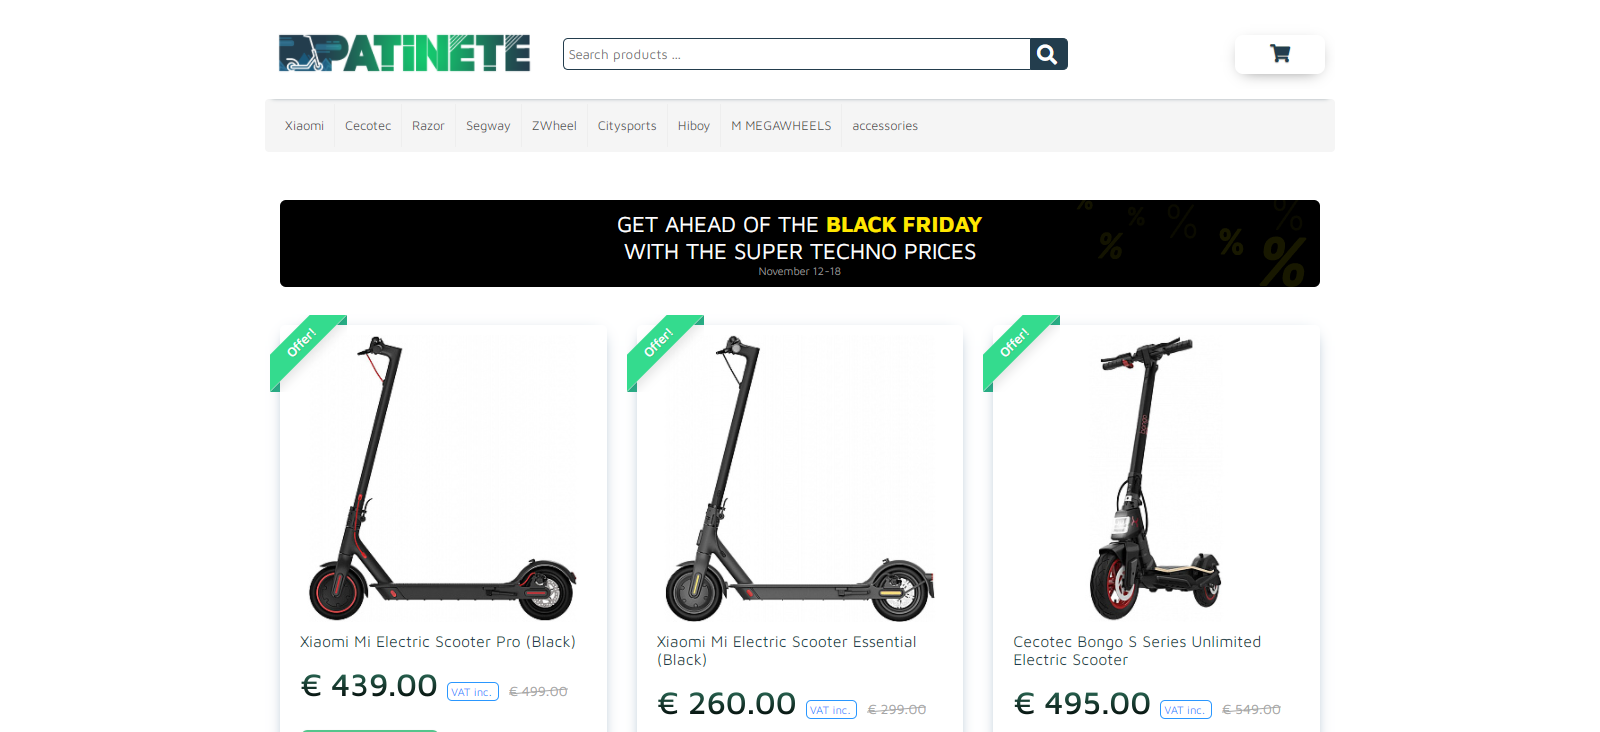Click Offer ribbon on Scooter Essential card
Image resolution: width=1600 pixels, height=732 pixels.
pos(663,351)
